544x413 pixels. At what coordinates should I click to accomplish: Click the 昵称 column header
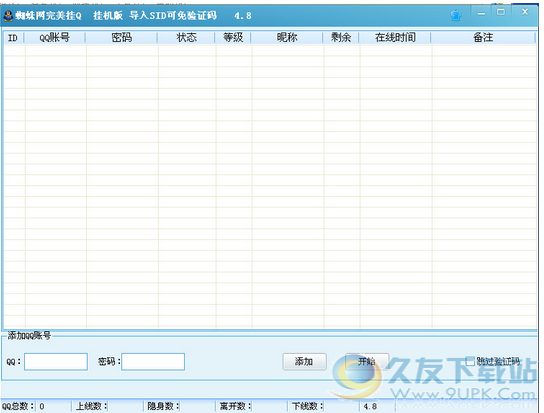click(287, 37)
